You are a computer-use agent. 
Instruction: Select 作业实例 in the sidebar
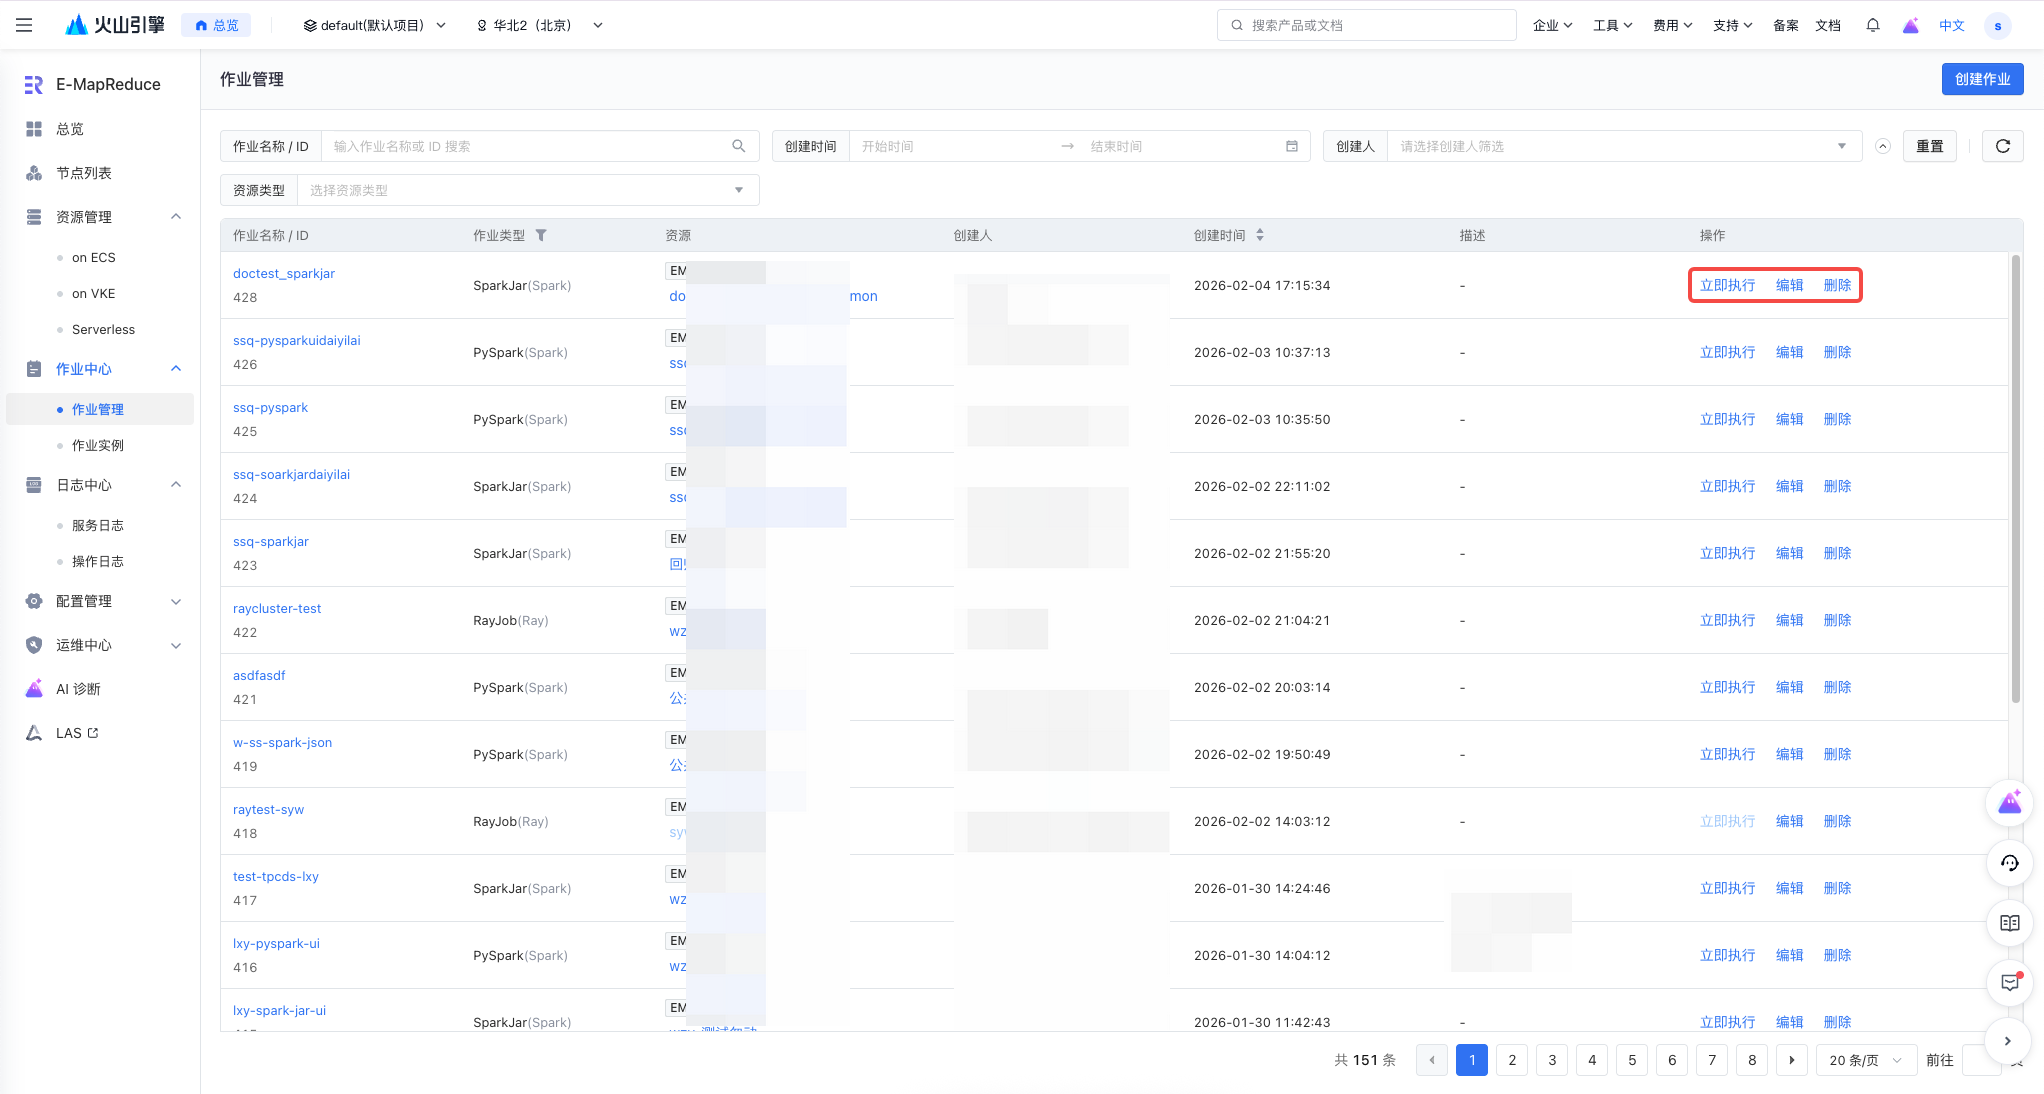click(98, 445)
